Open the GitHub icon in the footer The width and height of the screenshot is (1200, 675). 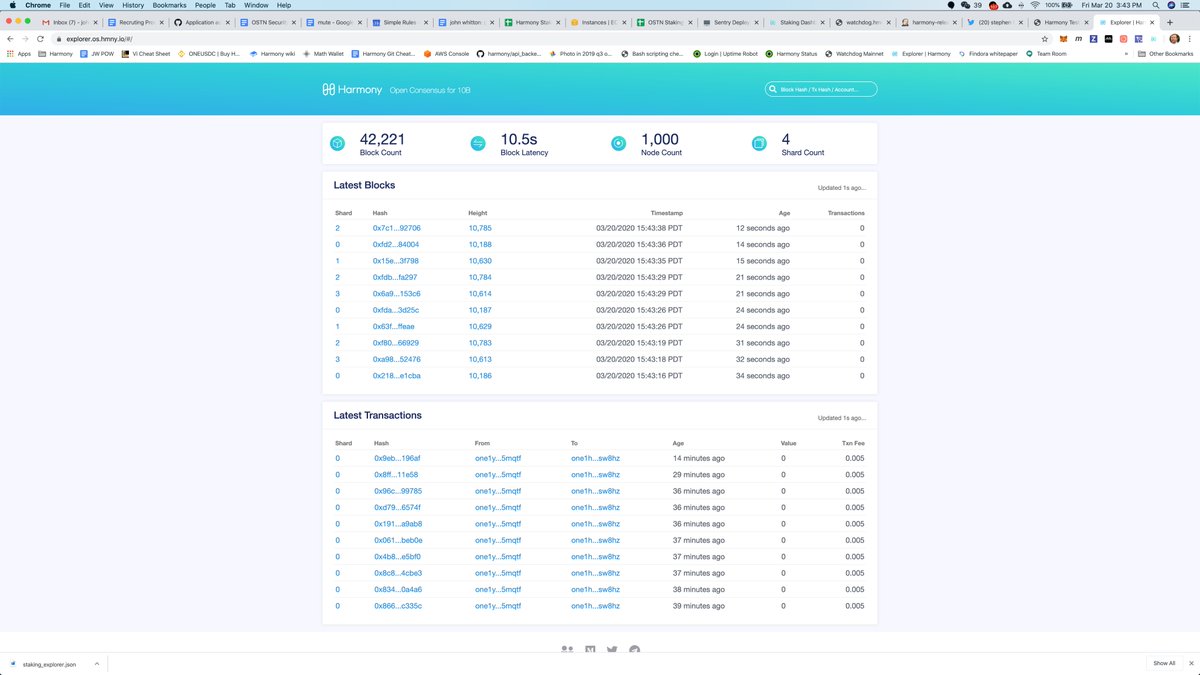634,650
